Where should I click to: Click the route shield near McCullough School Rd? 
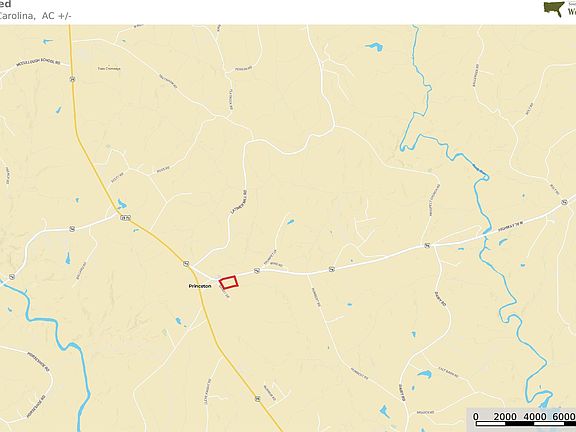click(73, 79)
